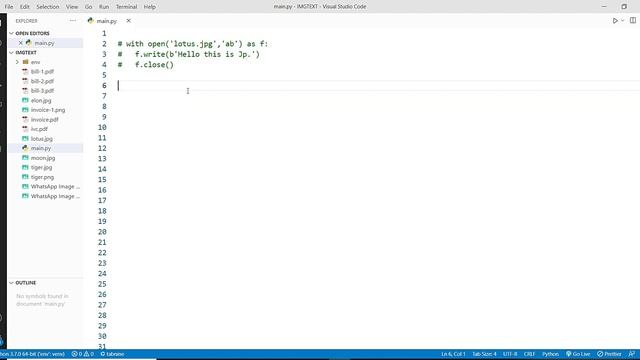Screen dimensions: 640x360
Task: Open ivc.pdf file
Action: pos(39,129)
